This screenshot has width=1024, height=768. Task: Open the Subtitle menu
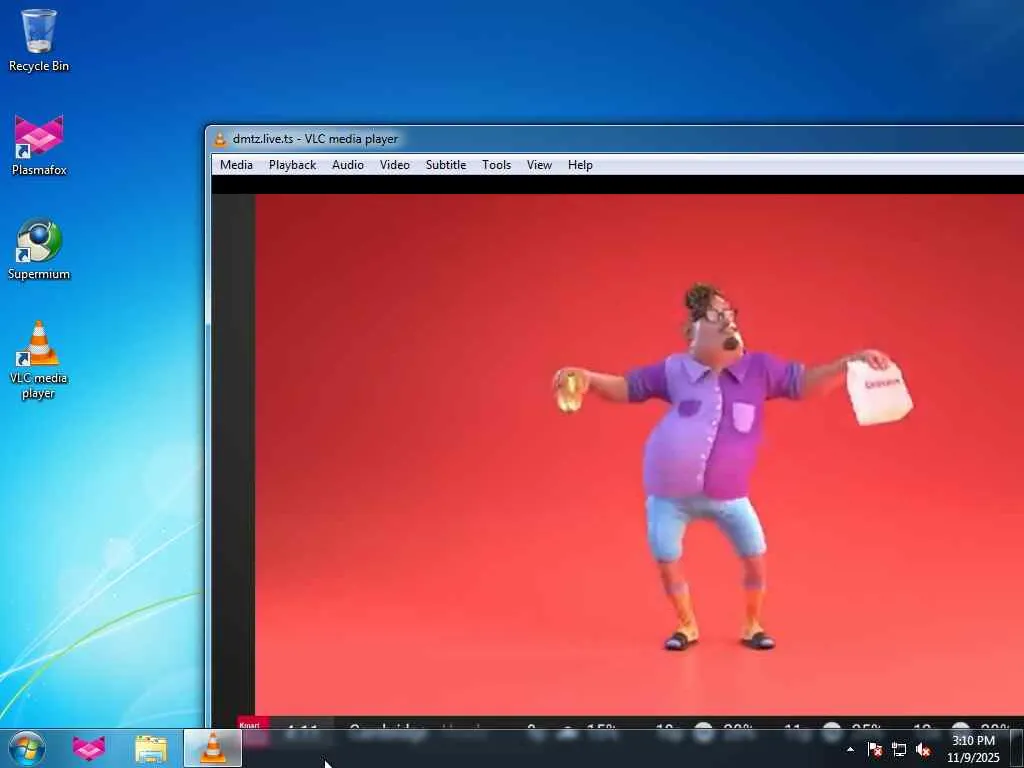pyautogui.click(x=446, y=165)
